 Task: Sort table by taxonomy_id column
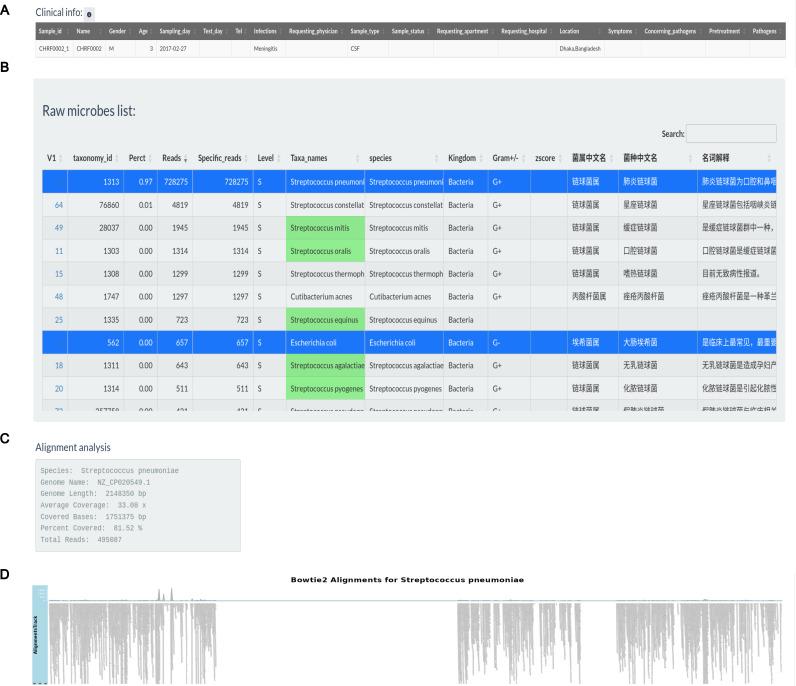click(x=93, y=158)
